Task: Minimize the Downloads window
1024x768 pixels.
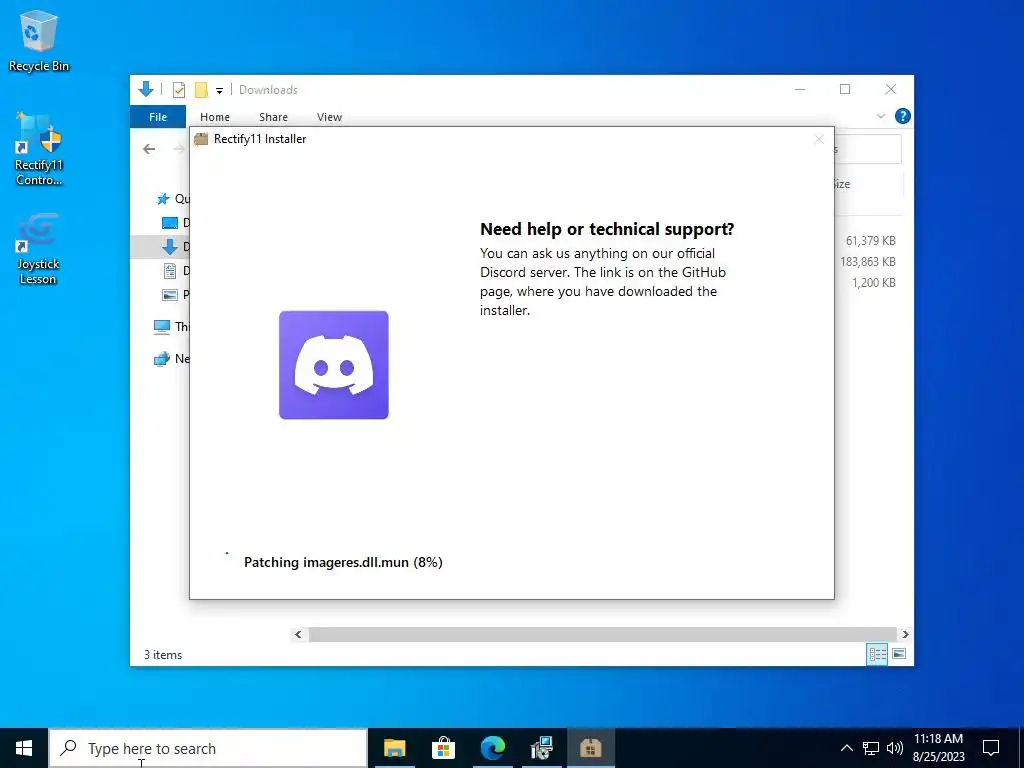Action: [x=800, y=89]
